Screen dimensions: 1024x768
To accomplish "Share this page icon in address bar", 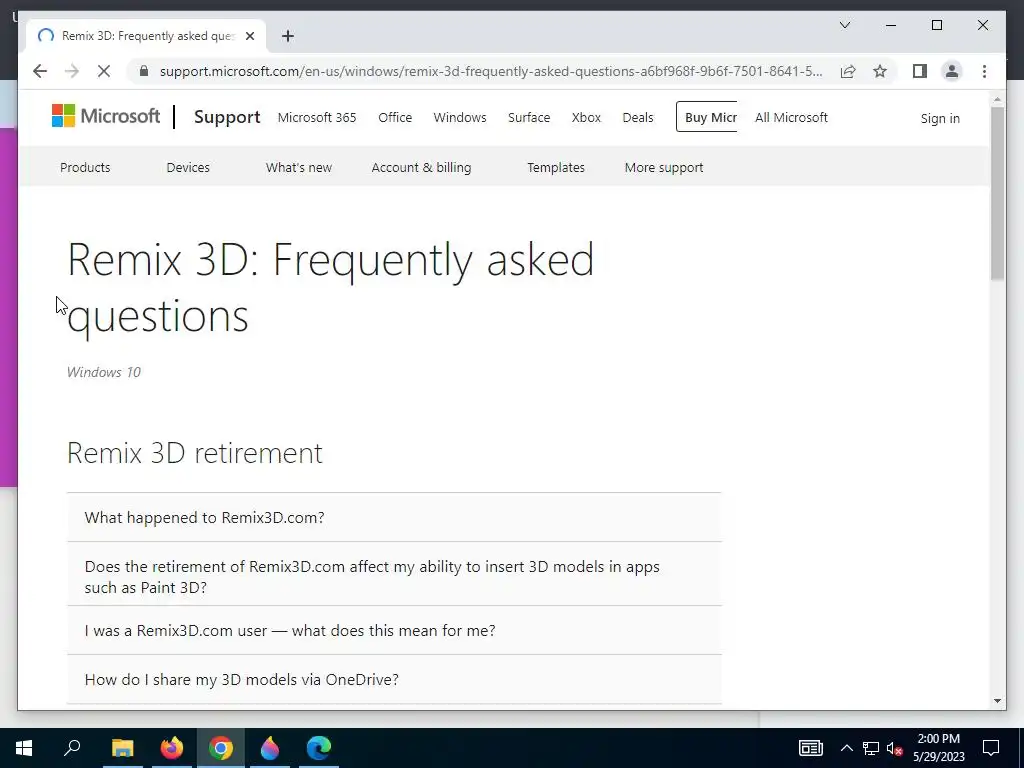I will 848,71.
